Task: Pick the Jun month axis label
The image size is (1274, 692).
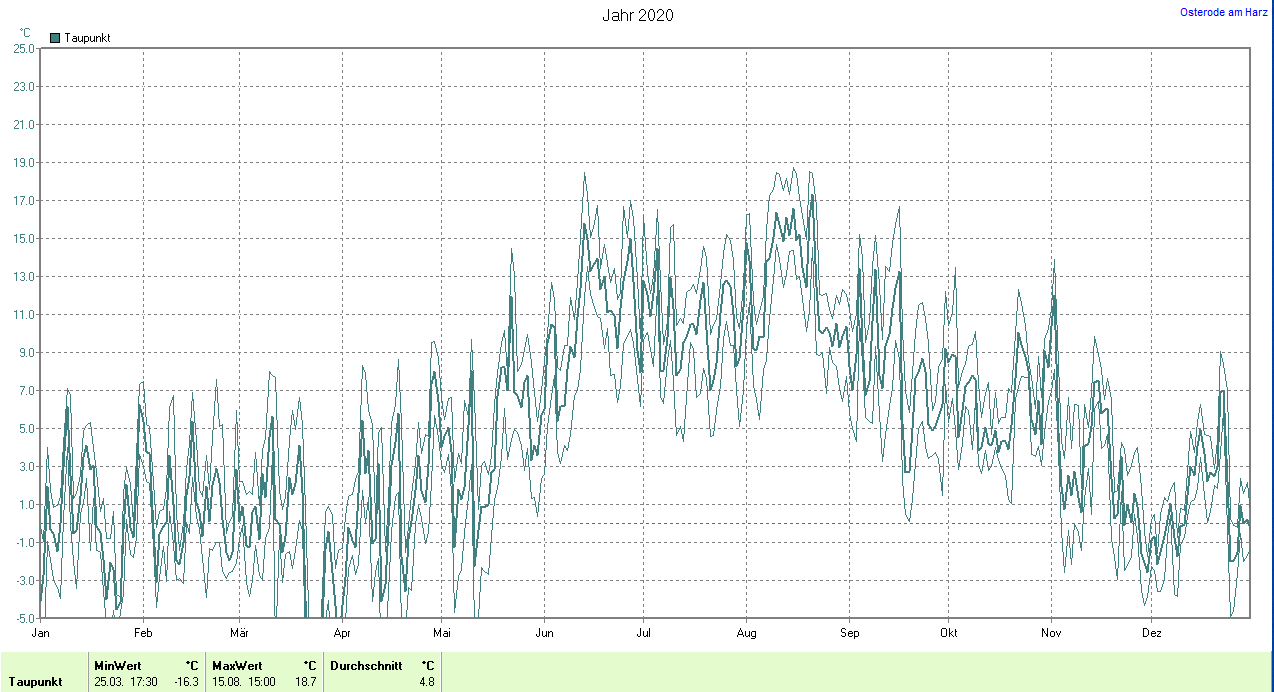Action: [544, 633]
